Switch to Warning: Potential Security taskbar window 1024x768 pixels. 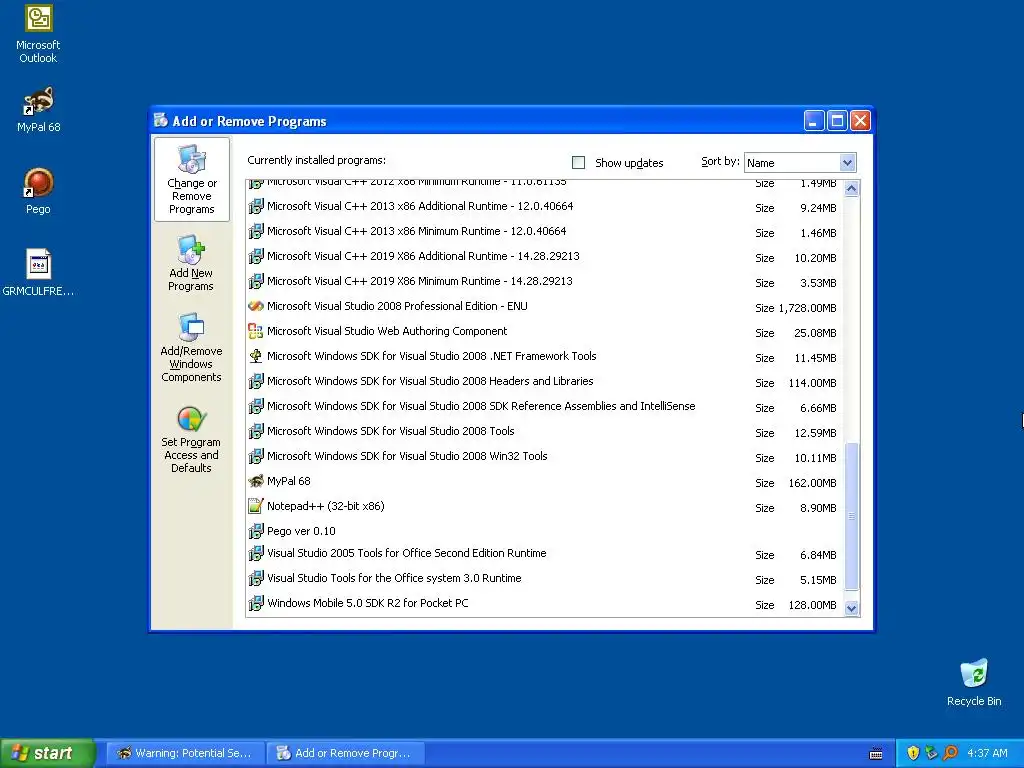185,753
